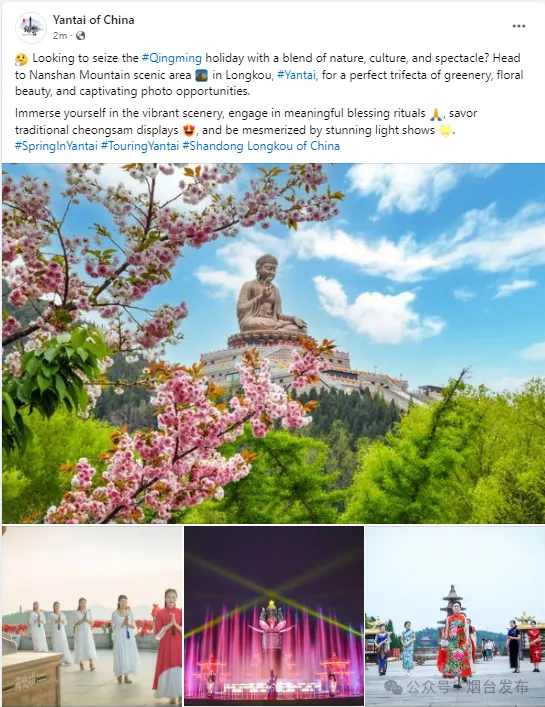This screenshot has width=545, height=707.
Task: Open the pink fountain light show photo
Action: click(x=274, y=616)
